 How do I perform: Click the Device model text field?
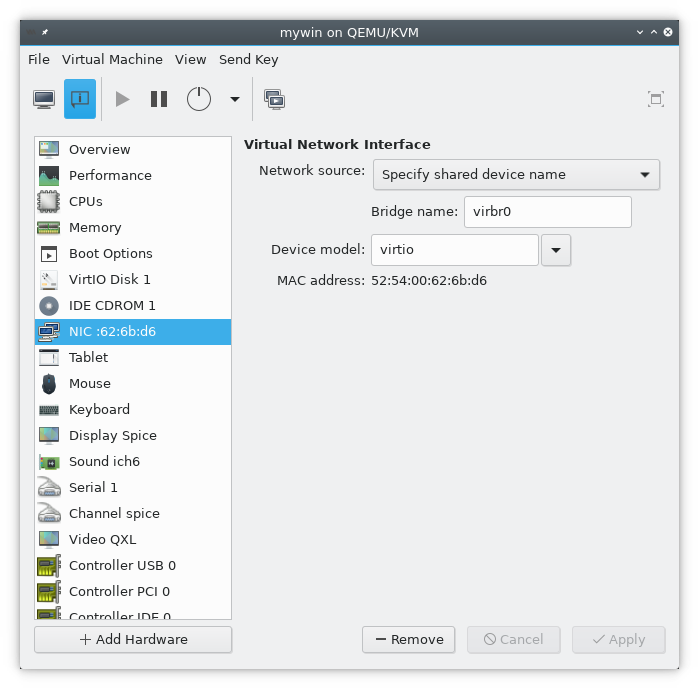pos(455,250)
